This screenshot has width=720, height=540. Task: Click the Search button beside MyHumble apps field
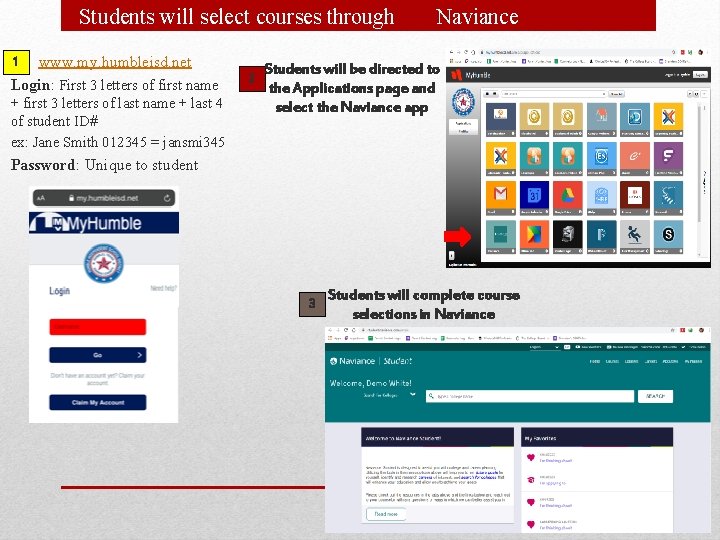pyautogui.click(x=616, y=94)
